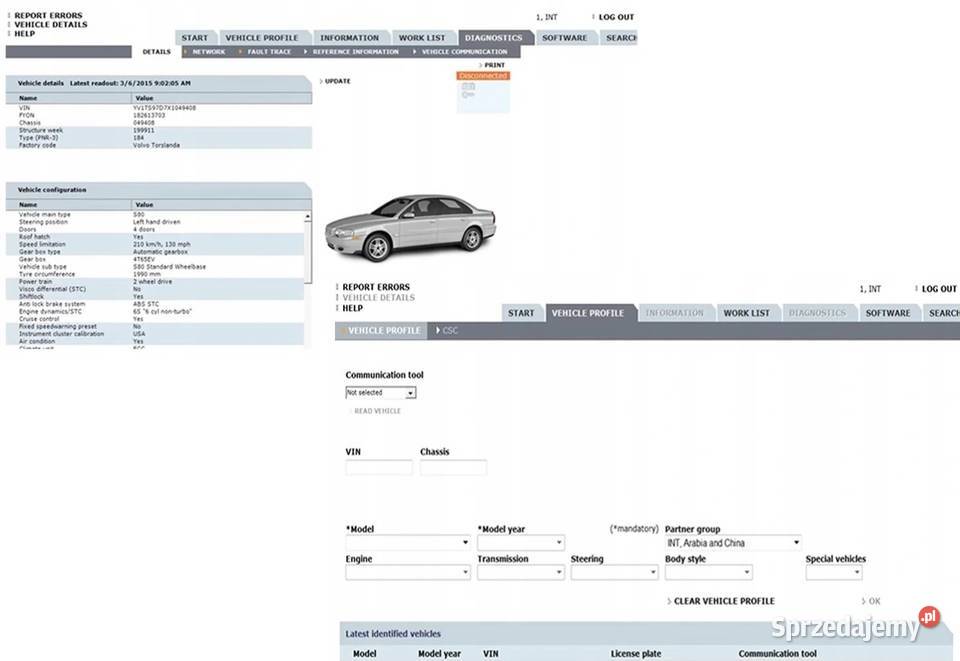Click REPORT ERRORS in lower window

376,287
